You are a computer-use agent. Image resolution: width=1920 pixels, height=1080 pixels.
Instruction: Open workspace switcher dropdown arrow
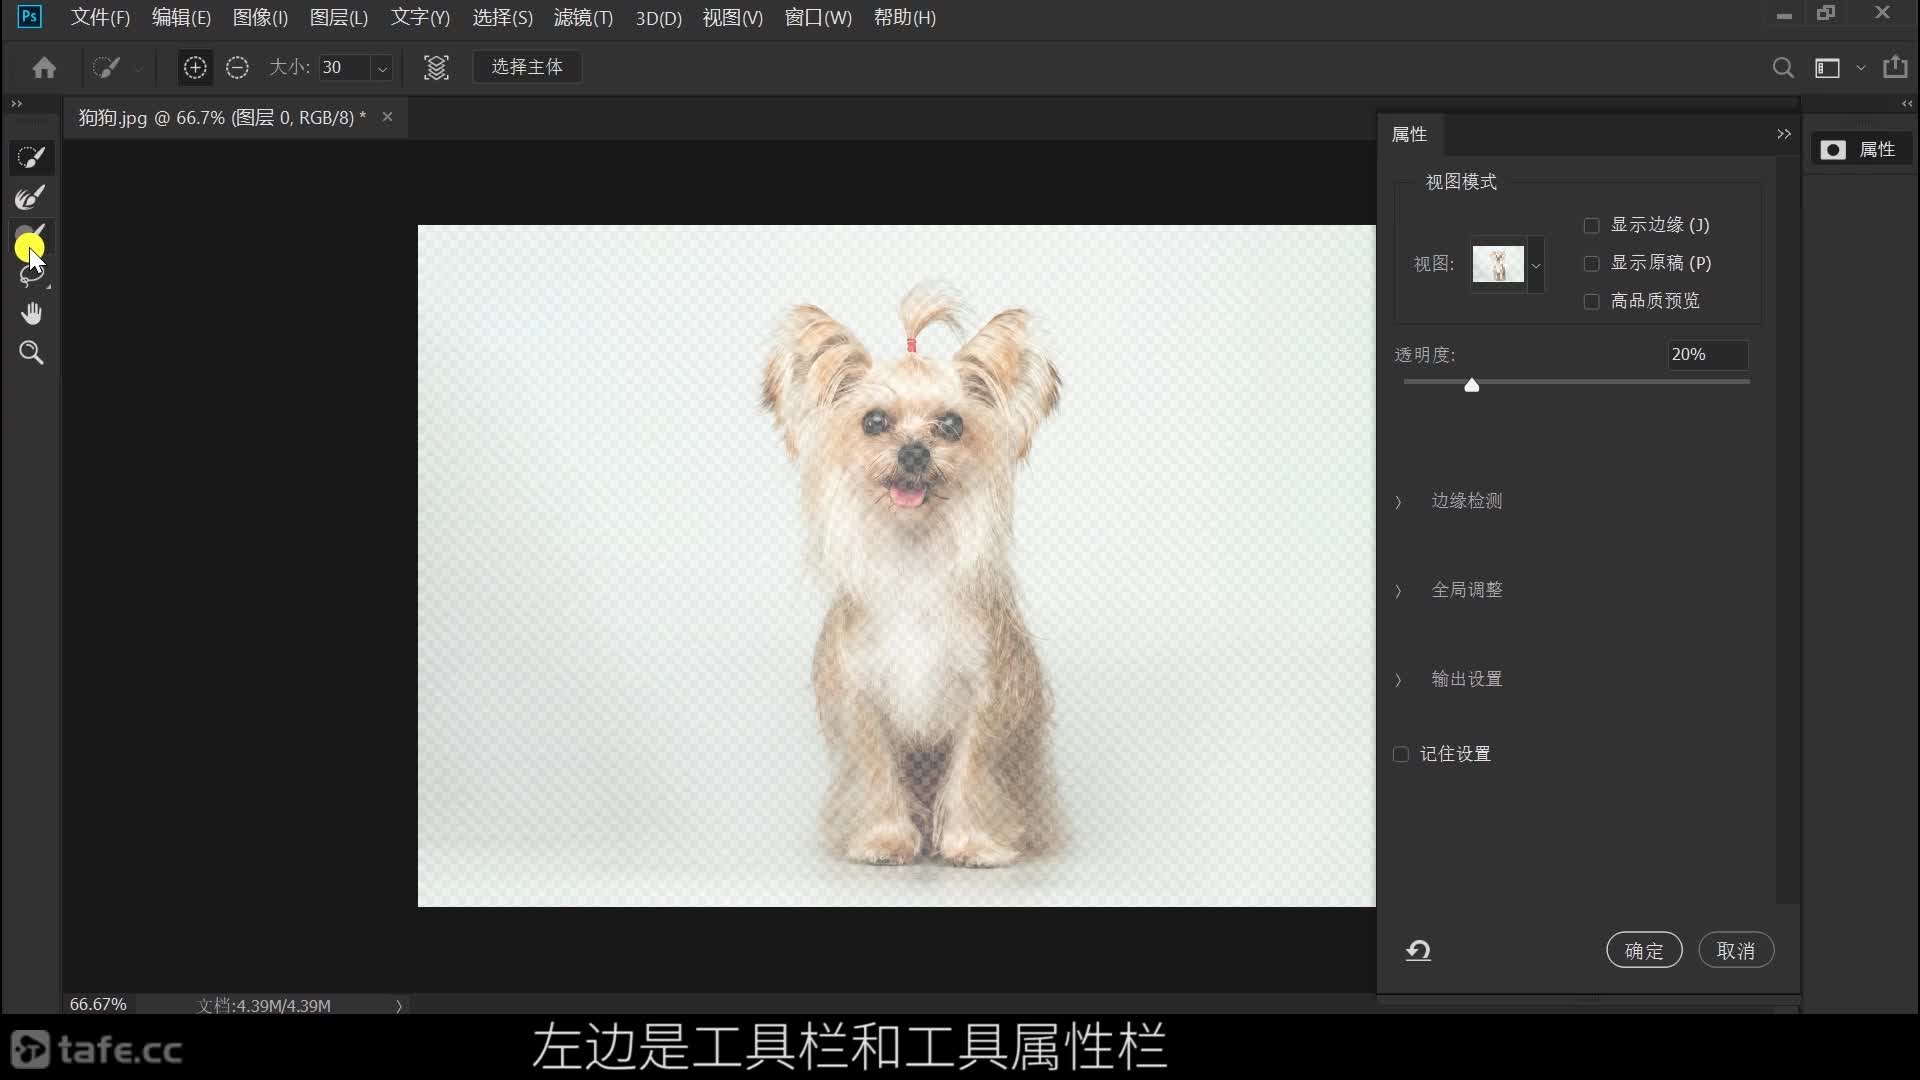[x=1860, y=68]
